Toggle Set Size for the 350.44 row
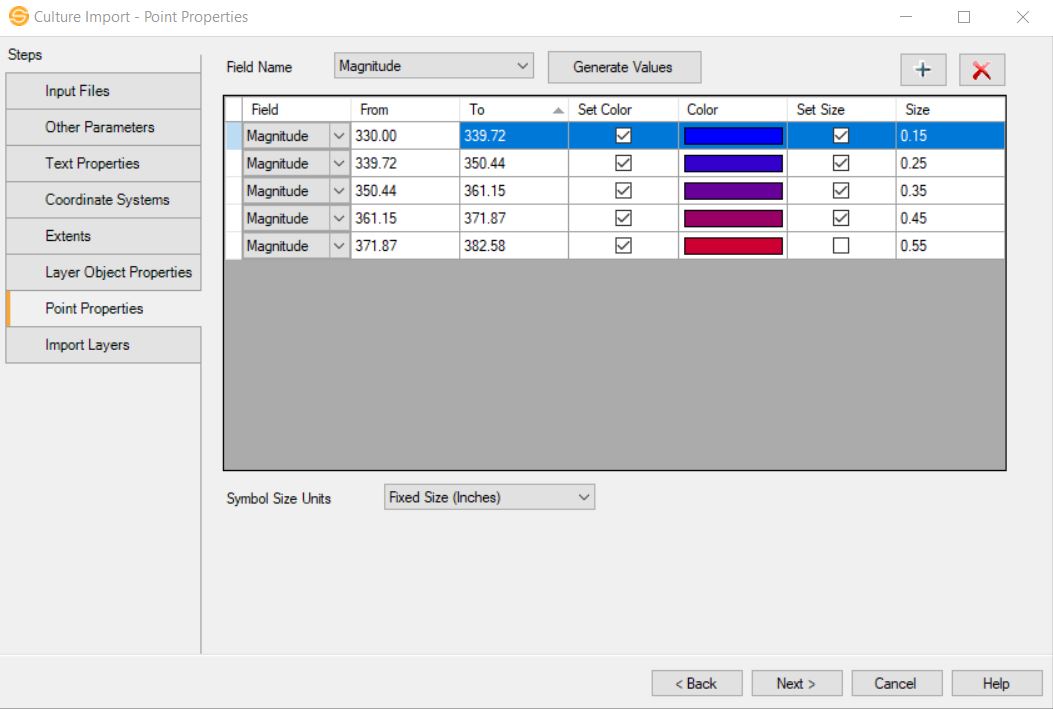 (841, 191)
